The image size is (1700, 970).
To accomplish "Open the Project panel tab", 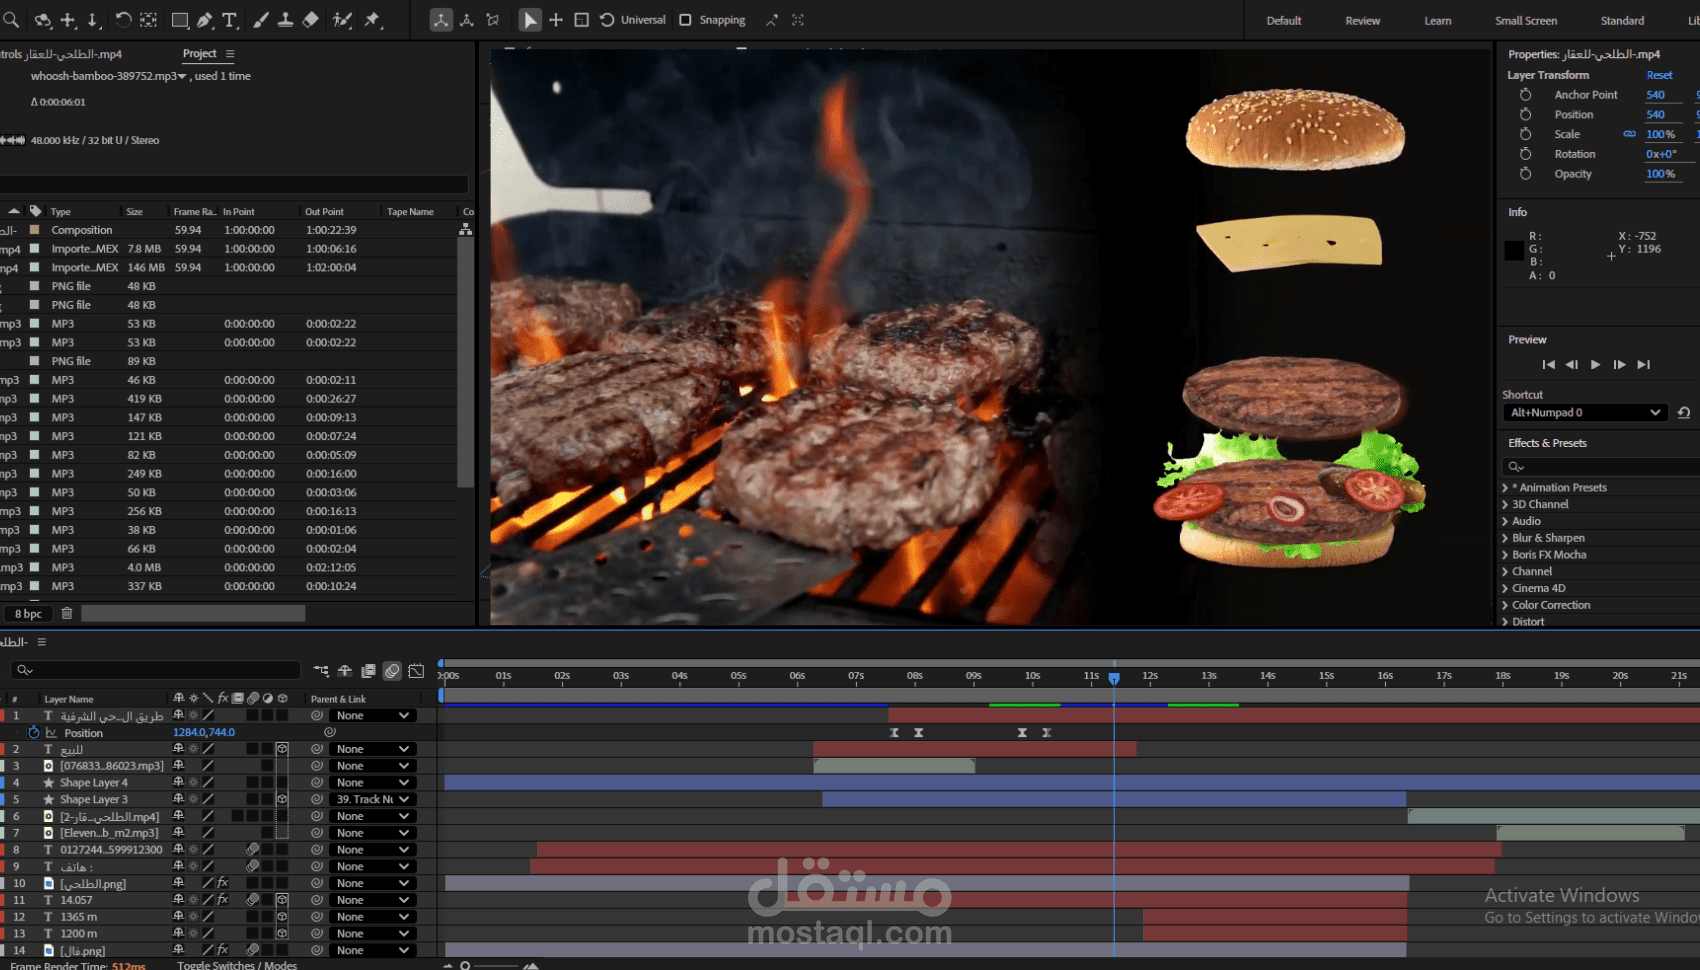I will pos(199,54).
